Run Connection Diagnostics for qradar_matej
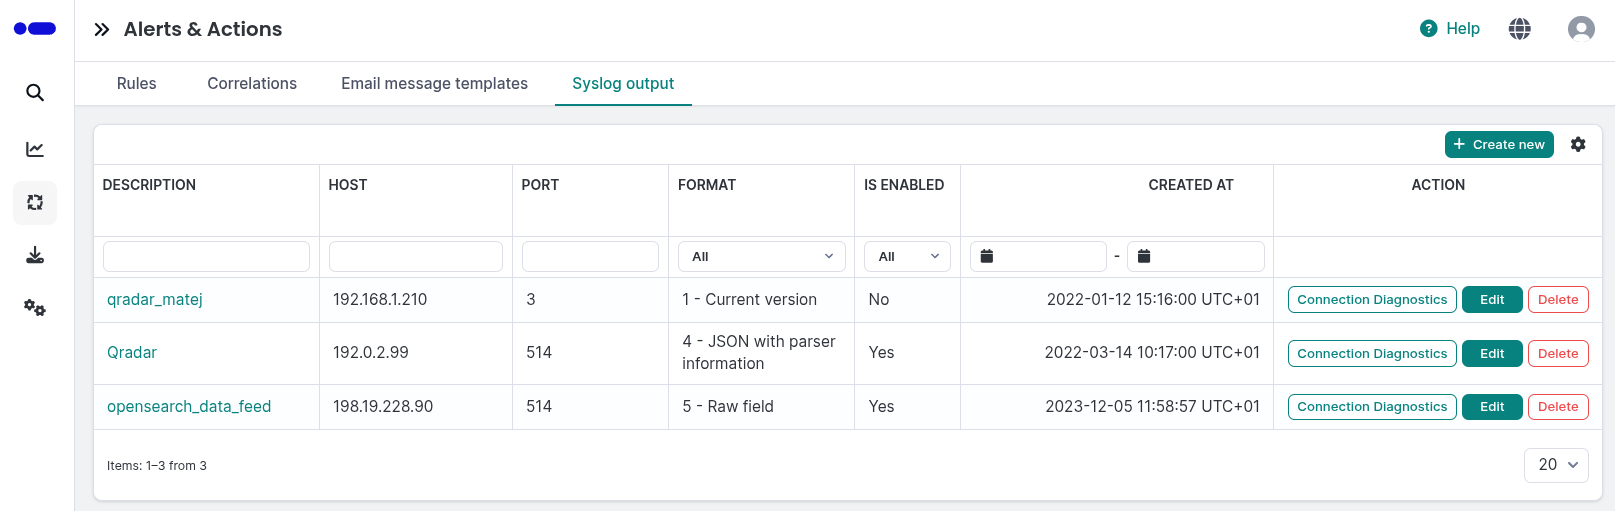1615x511 pixels. [x=1372, y=300]
